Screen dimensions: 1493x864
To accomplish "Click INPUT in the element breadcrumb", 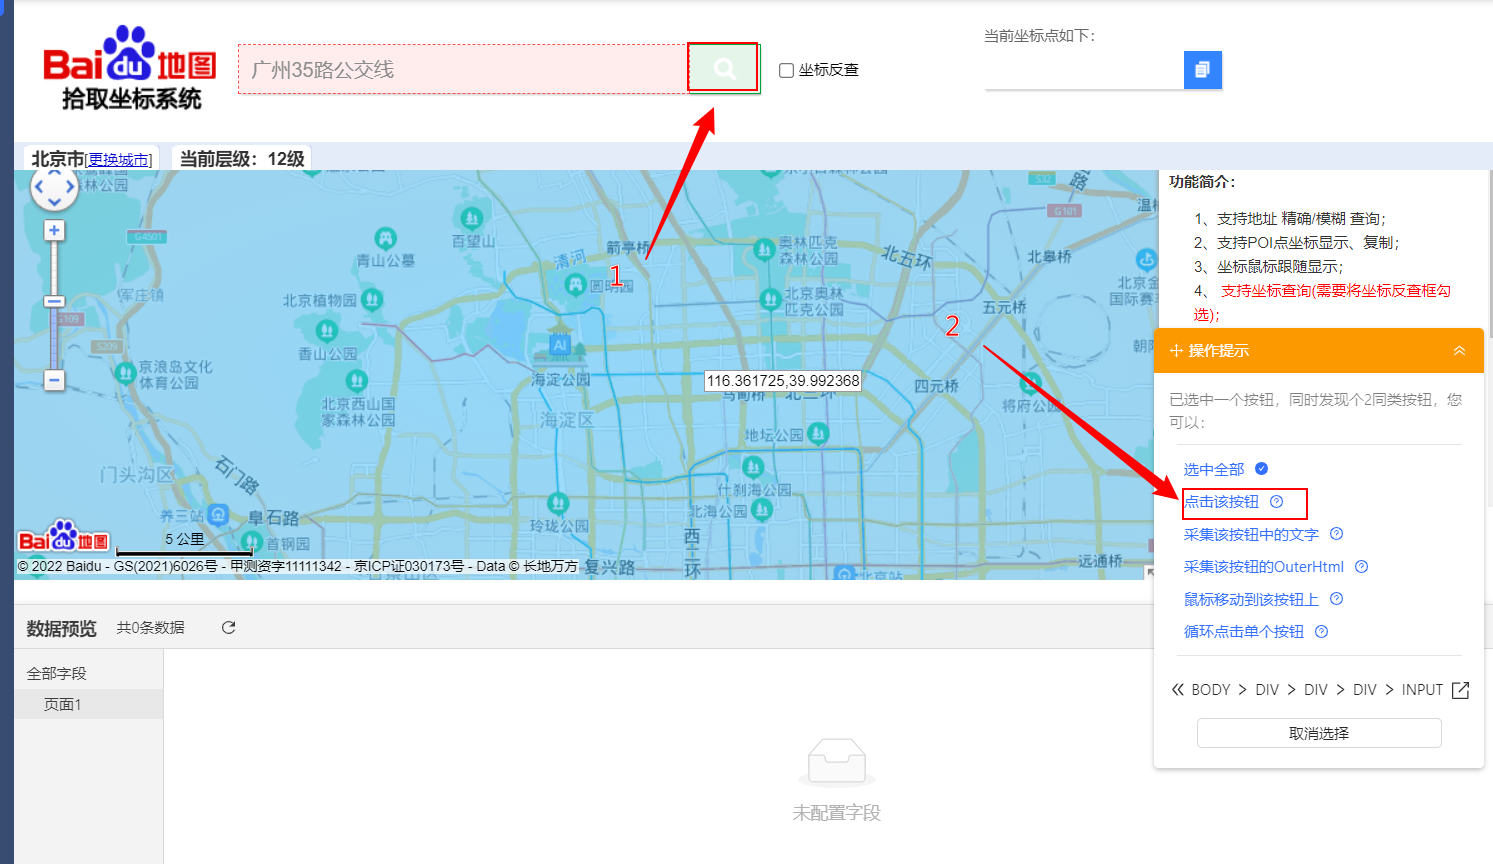I will pyautogui.click(x=1422, y=690).
